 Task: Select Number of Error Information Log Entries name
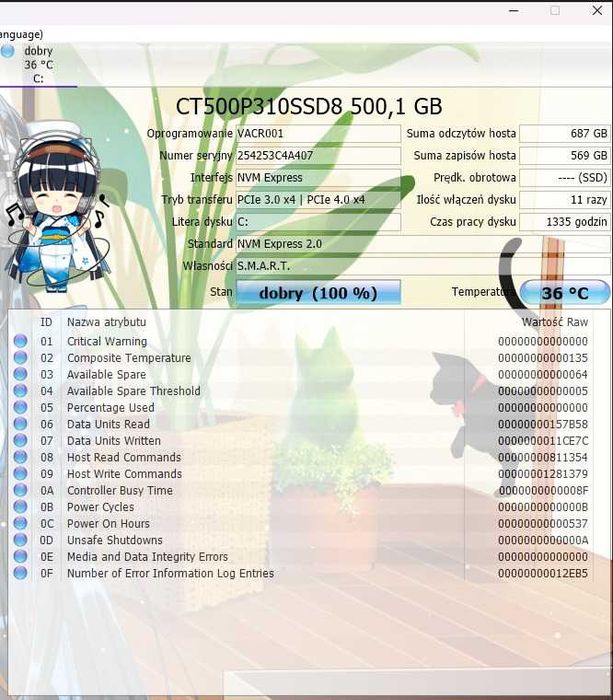170,573
